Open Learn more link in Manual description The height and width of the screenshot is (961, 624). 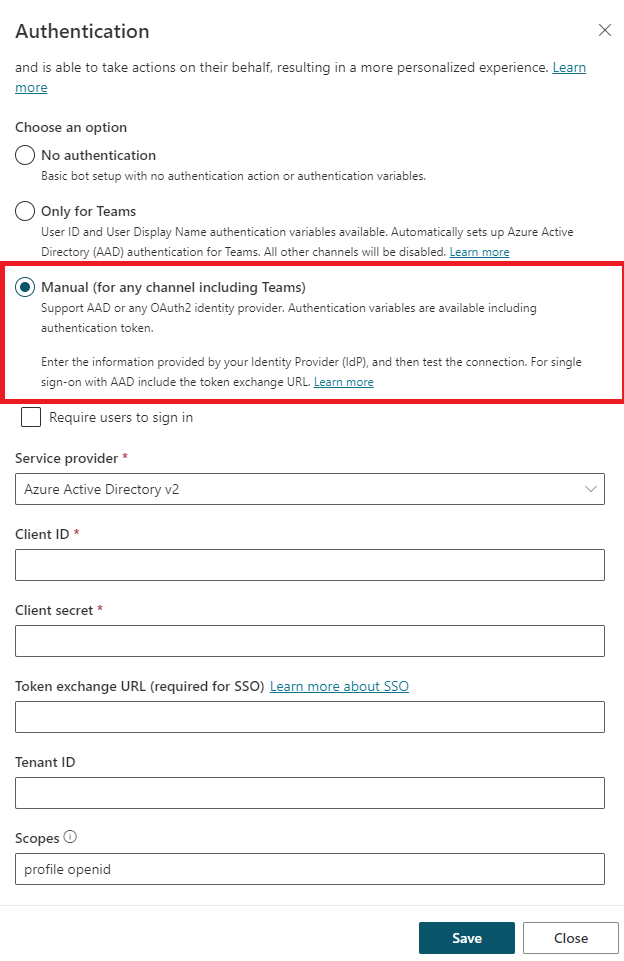click(x=343, y=382)
